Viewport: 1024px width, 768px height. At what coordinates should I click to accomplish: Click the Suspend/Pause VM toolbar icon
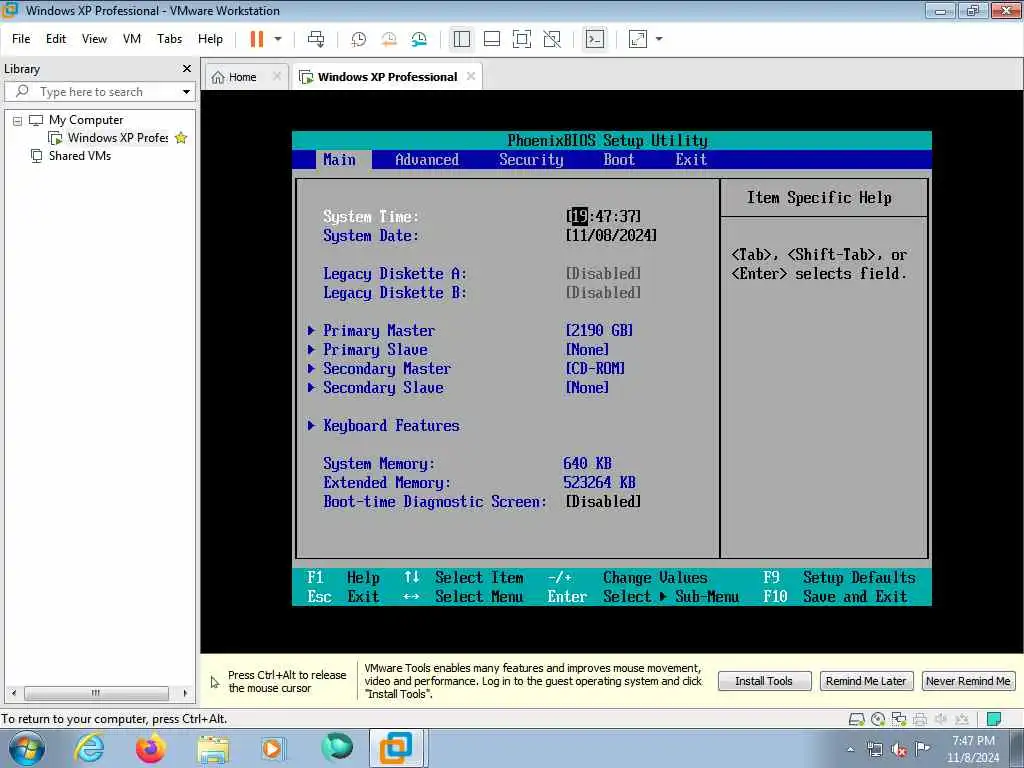pos(257,39)
